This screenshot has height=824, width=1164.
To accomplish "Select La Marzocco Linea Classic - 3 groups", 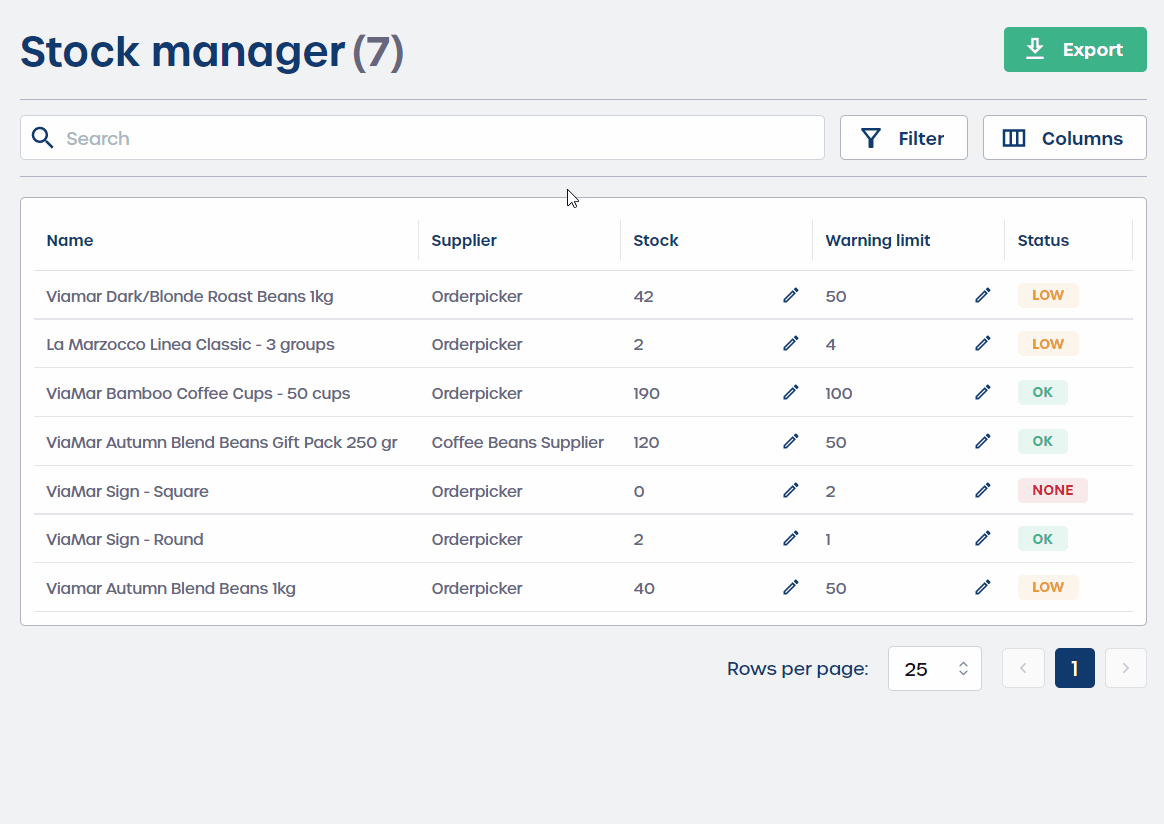I will click(190, 344).
